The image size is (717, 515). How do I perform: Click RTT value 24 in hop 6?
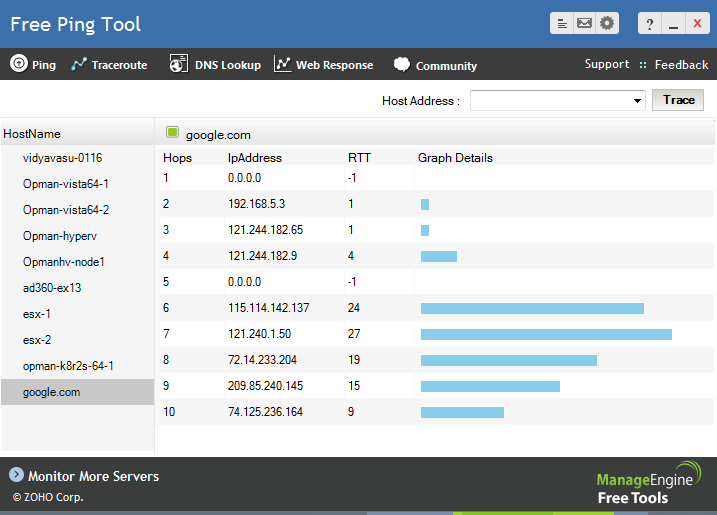pos(354,308)
